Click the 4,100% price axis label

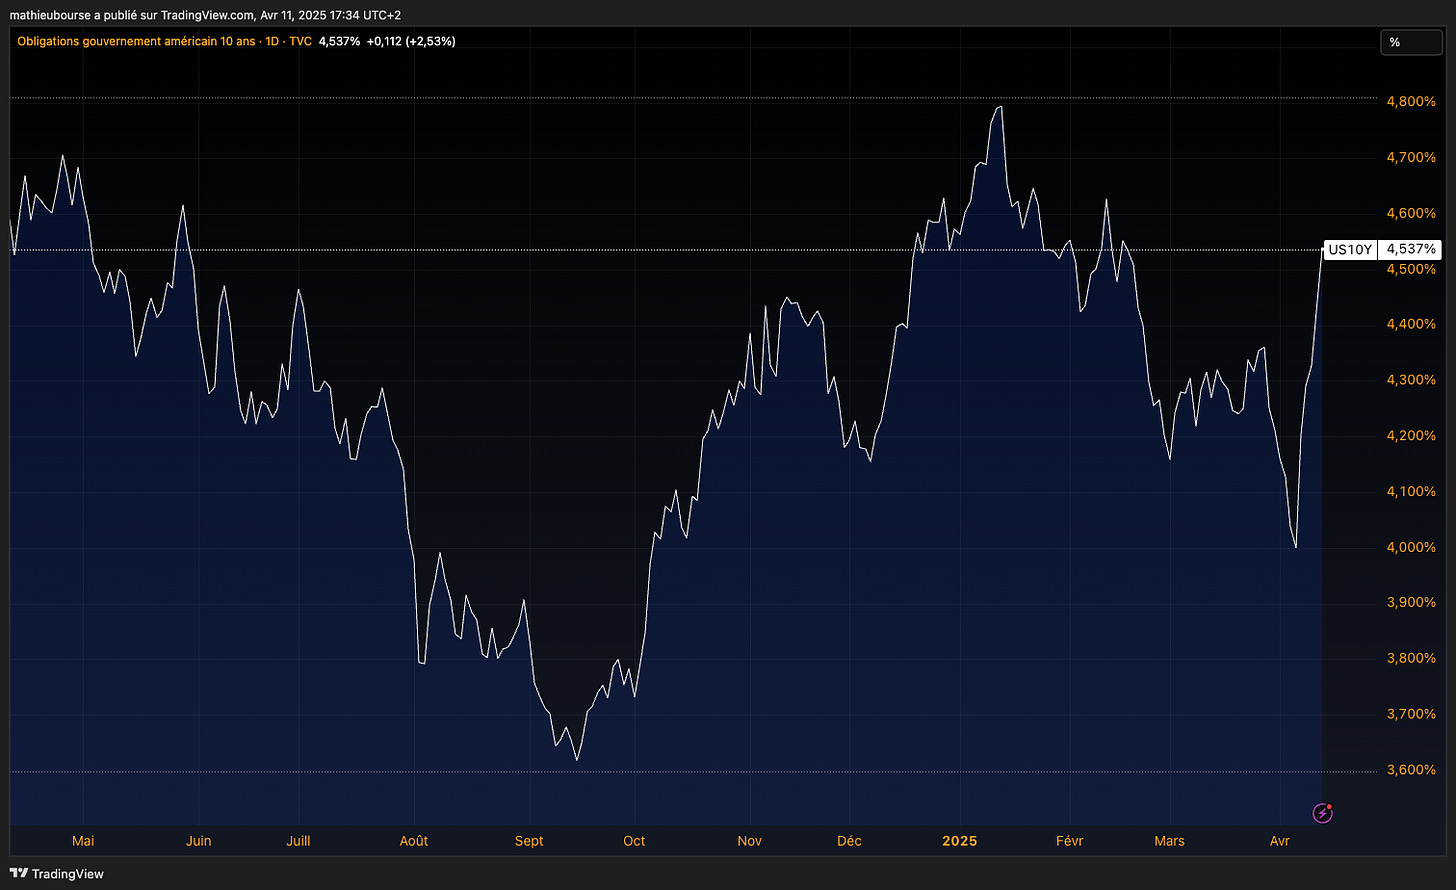coord(1410,491)
